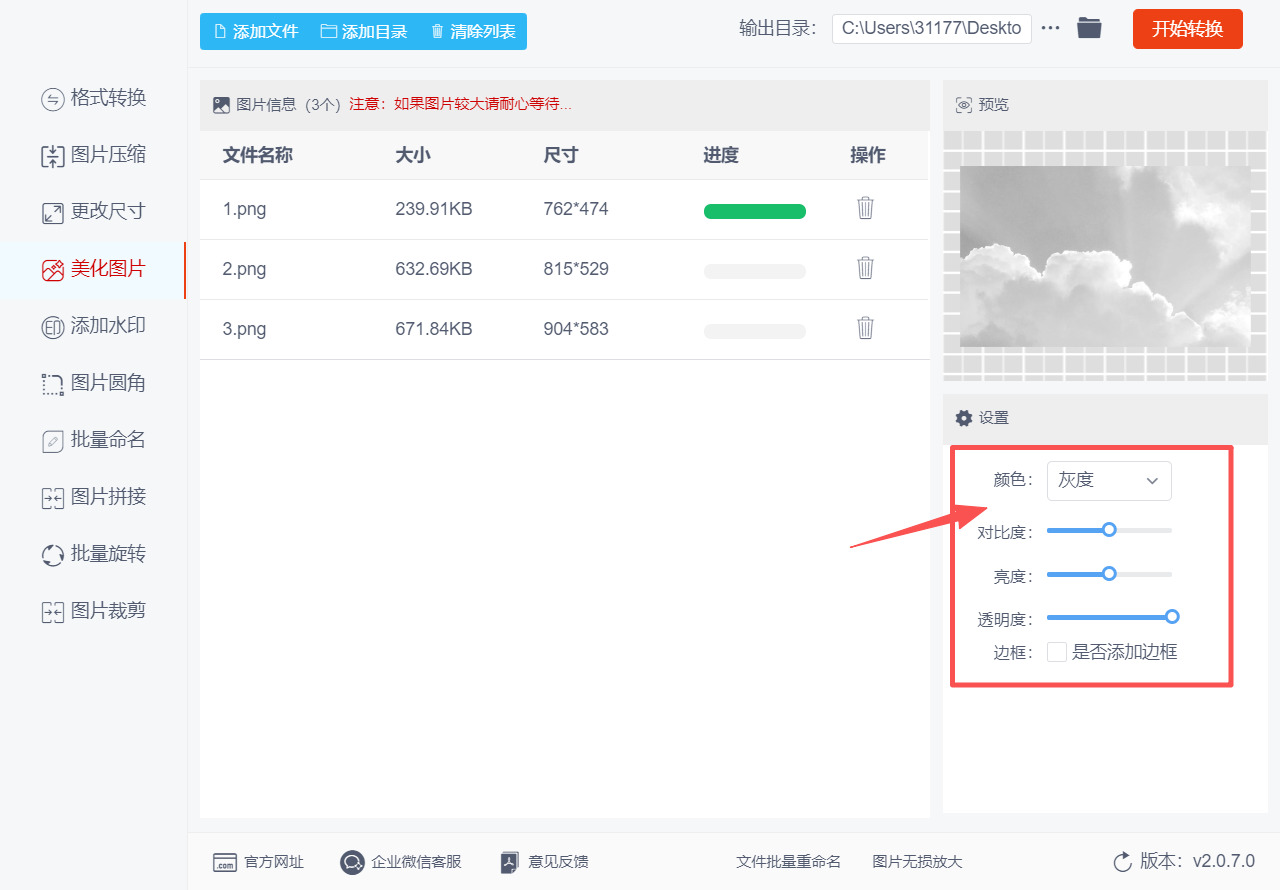Select the 3.png file name
This screenshot has width=1280, height=890.
[244, 329]
